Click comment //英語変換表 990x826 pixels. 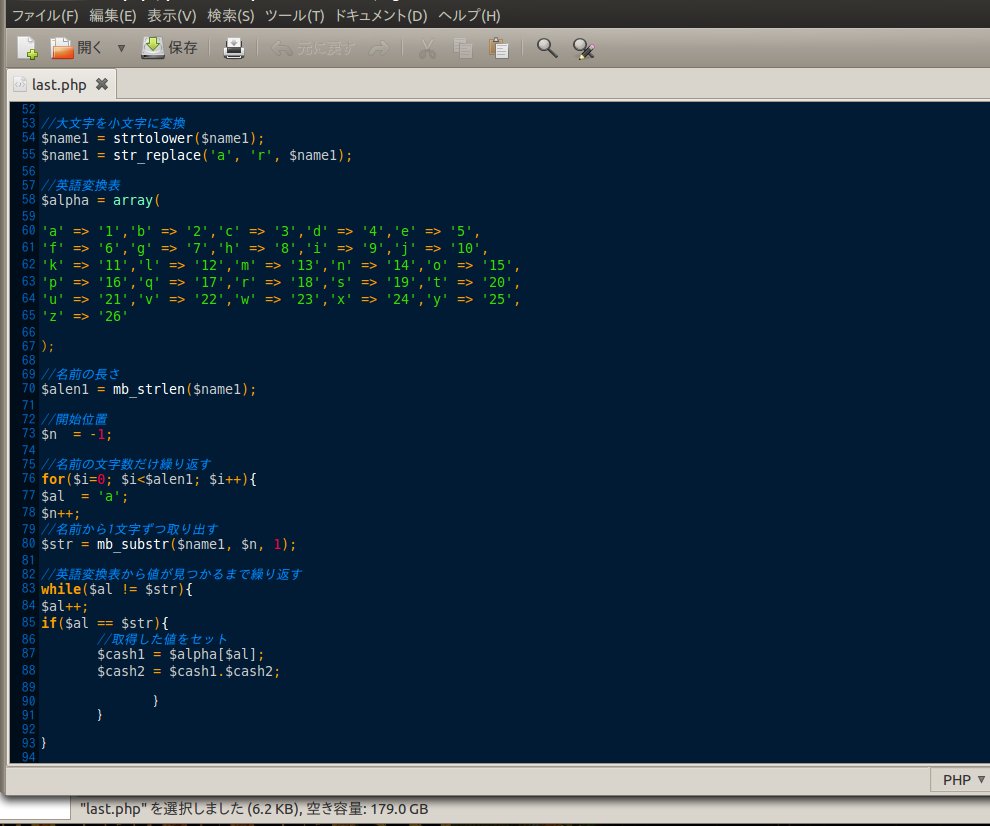(80, 185)
